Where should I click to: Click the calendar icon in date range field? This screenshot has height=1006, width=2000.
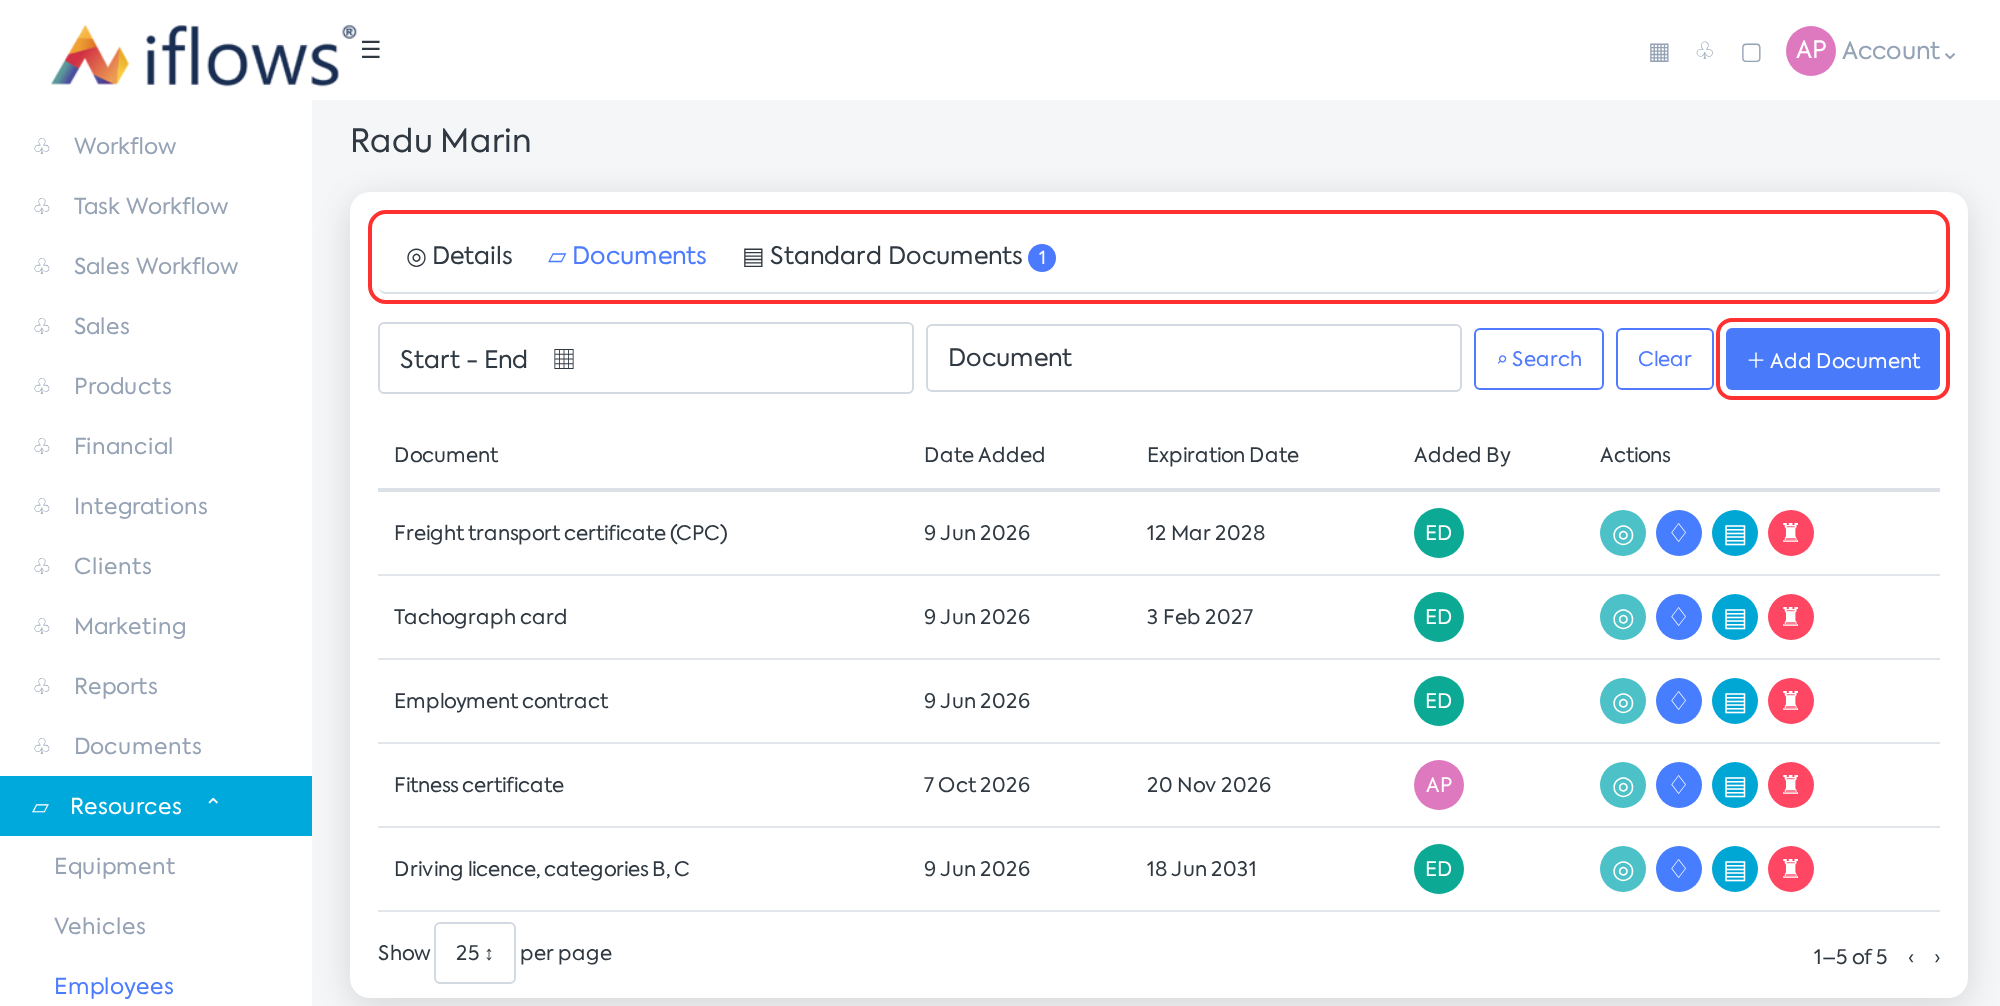pos(564,359)
